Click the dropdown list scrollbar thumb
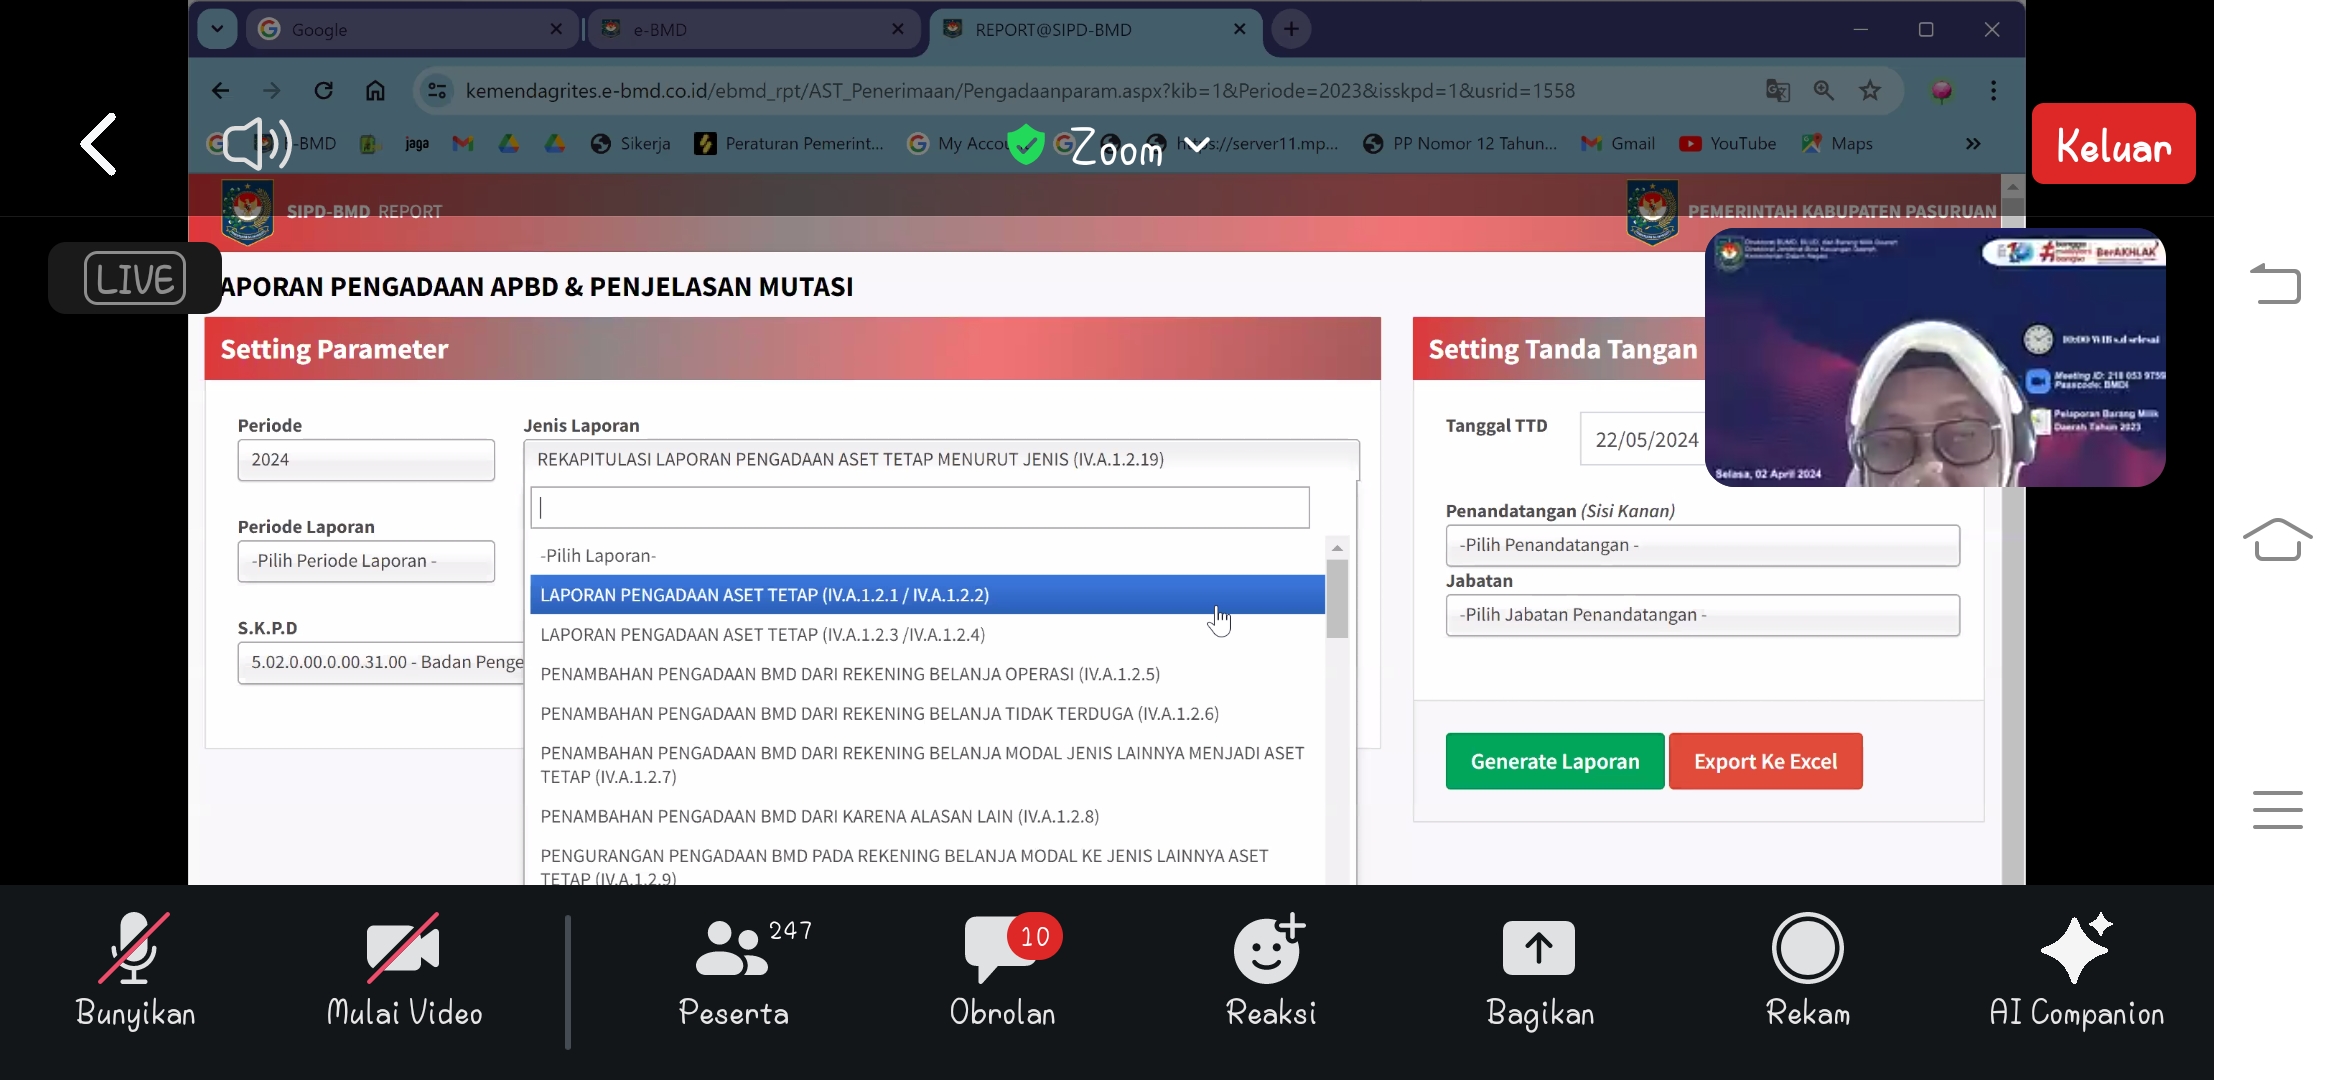 pyautogui.click(x=1337, y=598)
